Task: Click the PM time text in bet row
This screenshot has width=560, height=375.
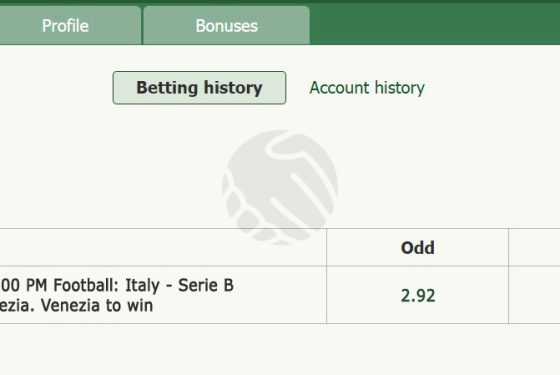Action: coord(36,285)
